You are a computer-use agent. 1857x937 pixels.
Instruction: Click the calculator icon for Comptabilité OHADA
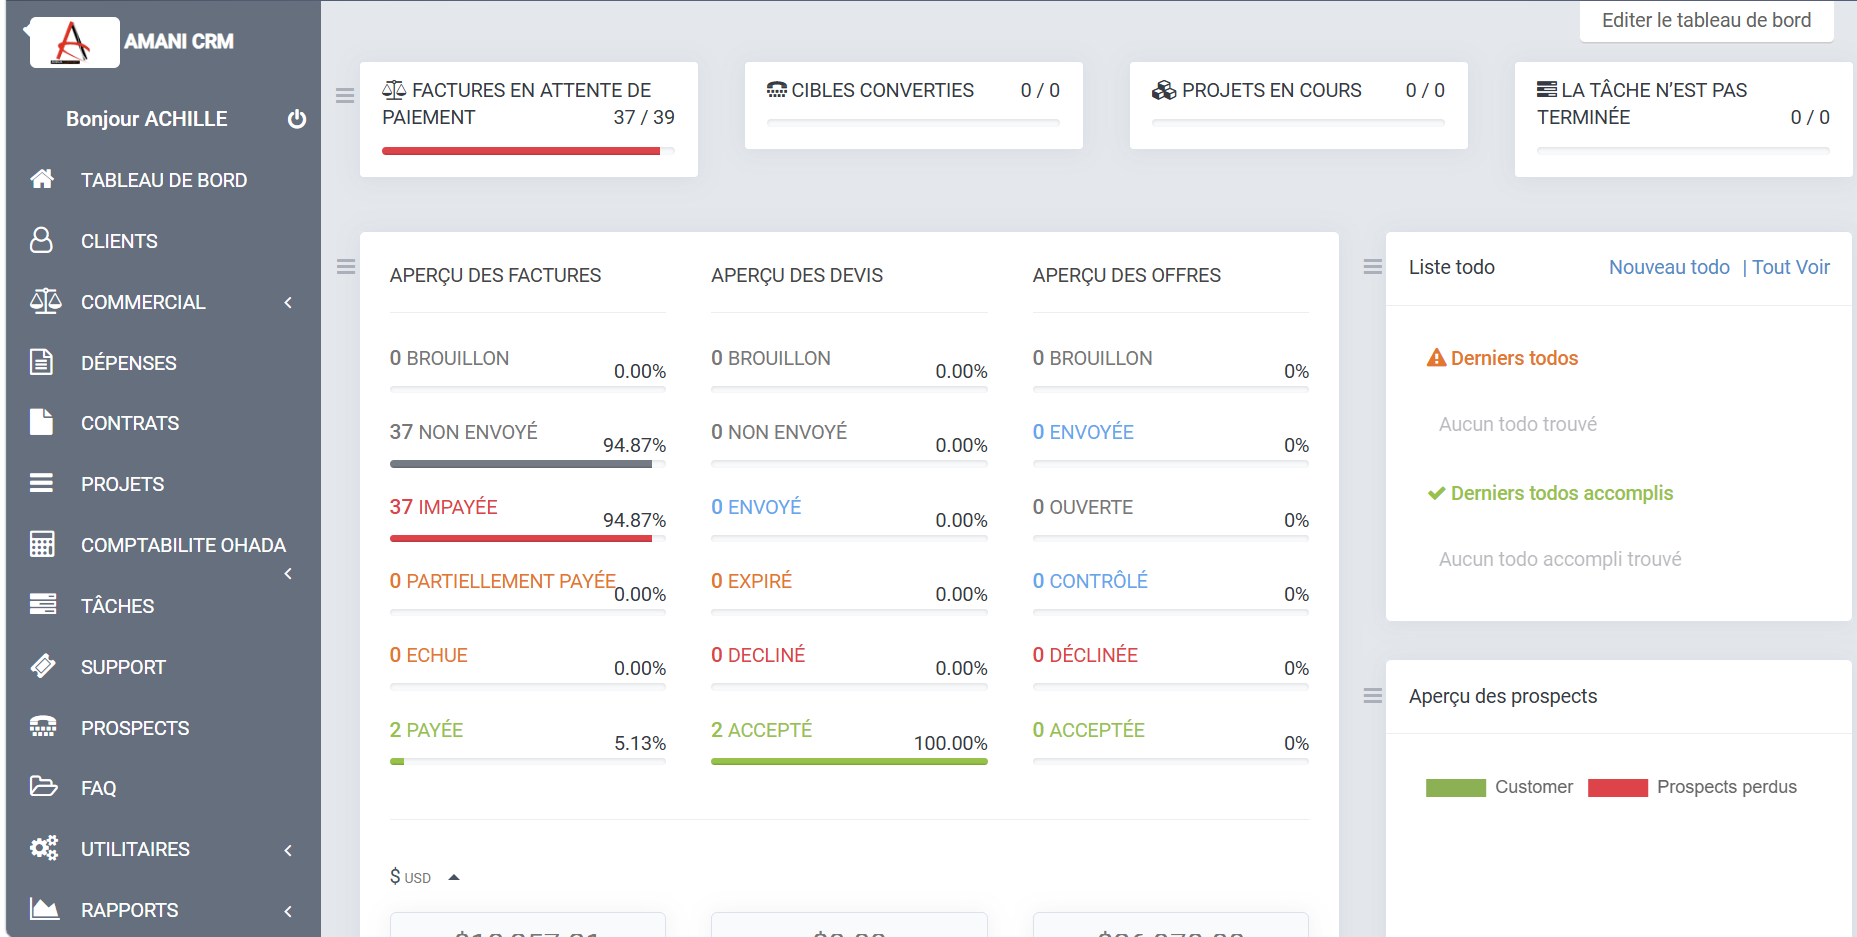42,544
